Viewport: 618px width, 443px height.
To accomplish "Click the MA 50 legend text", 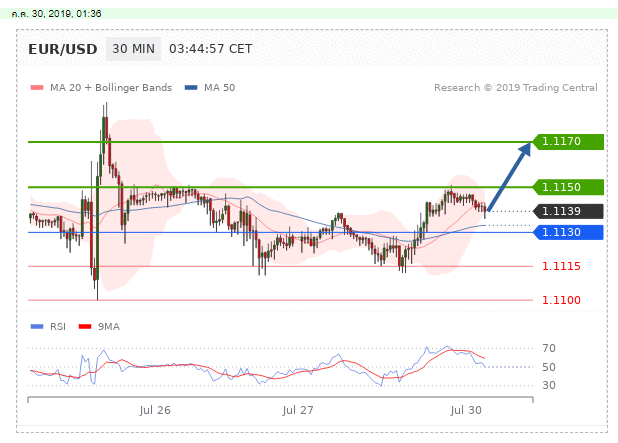I will [x=220, y=87].
